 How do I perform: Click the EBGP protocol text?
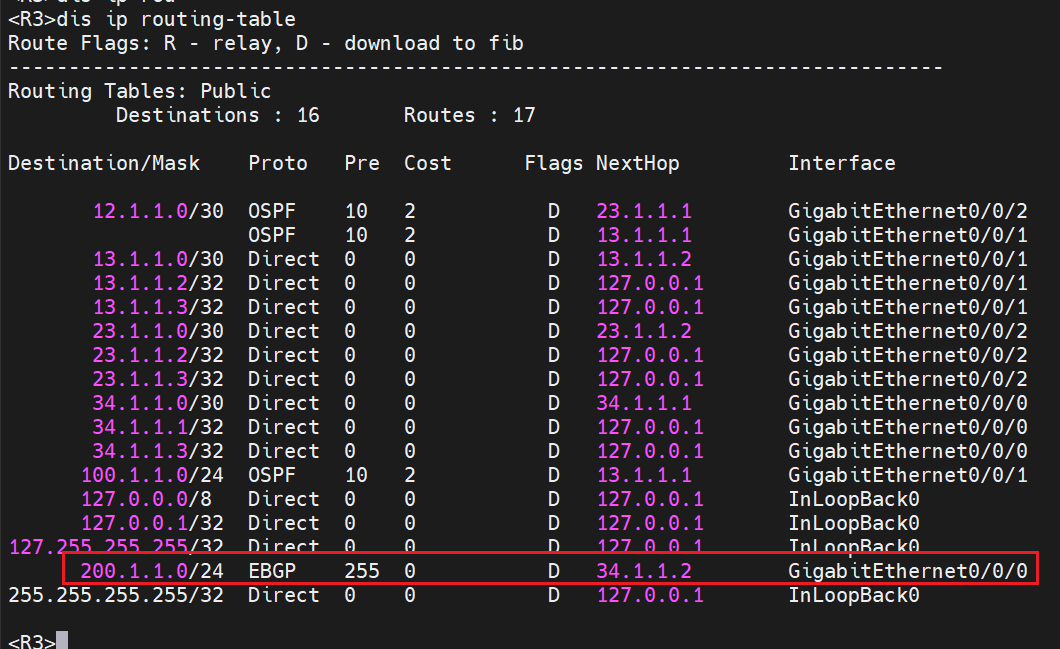[x=272, y=571]
